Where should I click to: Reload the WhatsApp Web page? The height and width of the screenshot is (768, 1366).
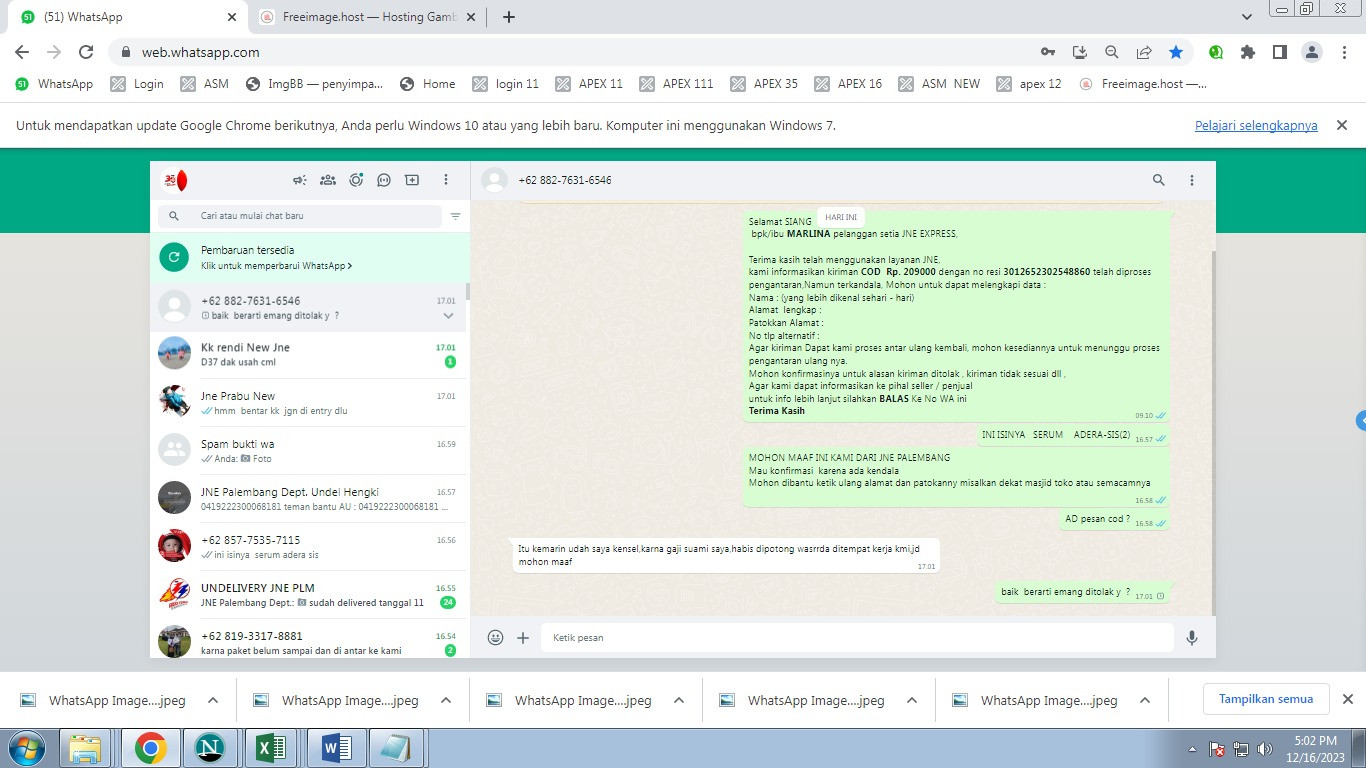[86, 52]
